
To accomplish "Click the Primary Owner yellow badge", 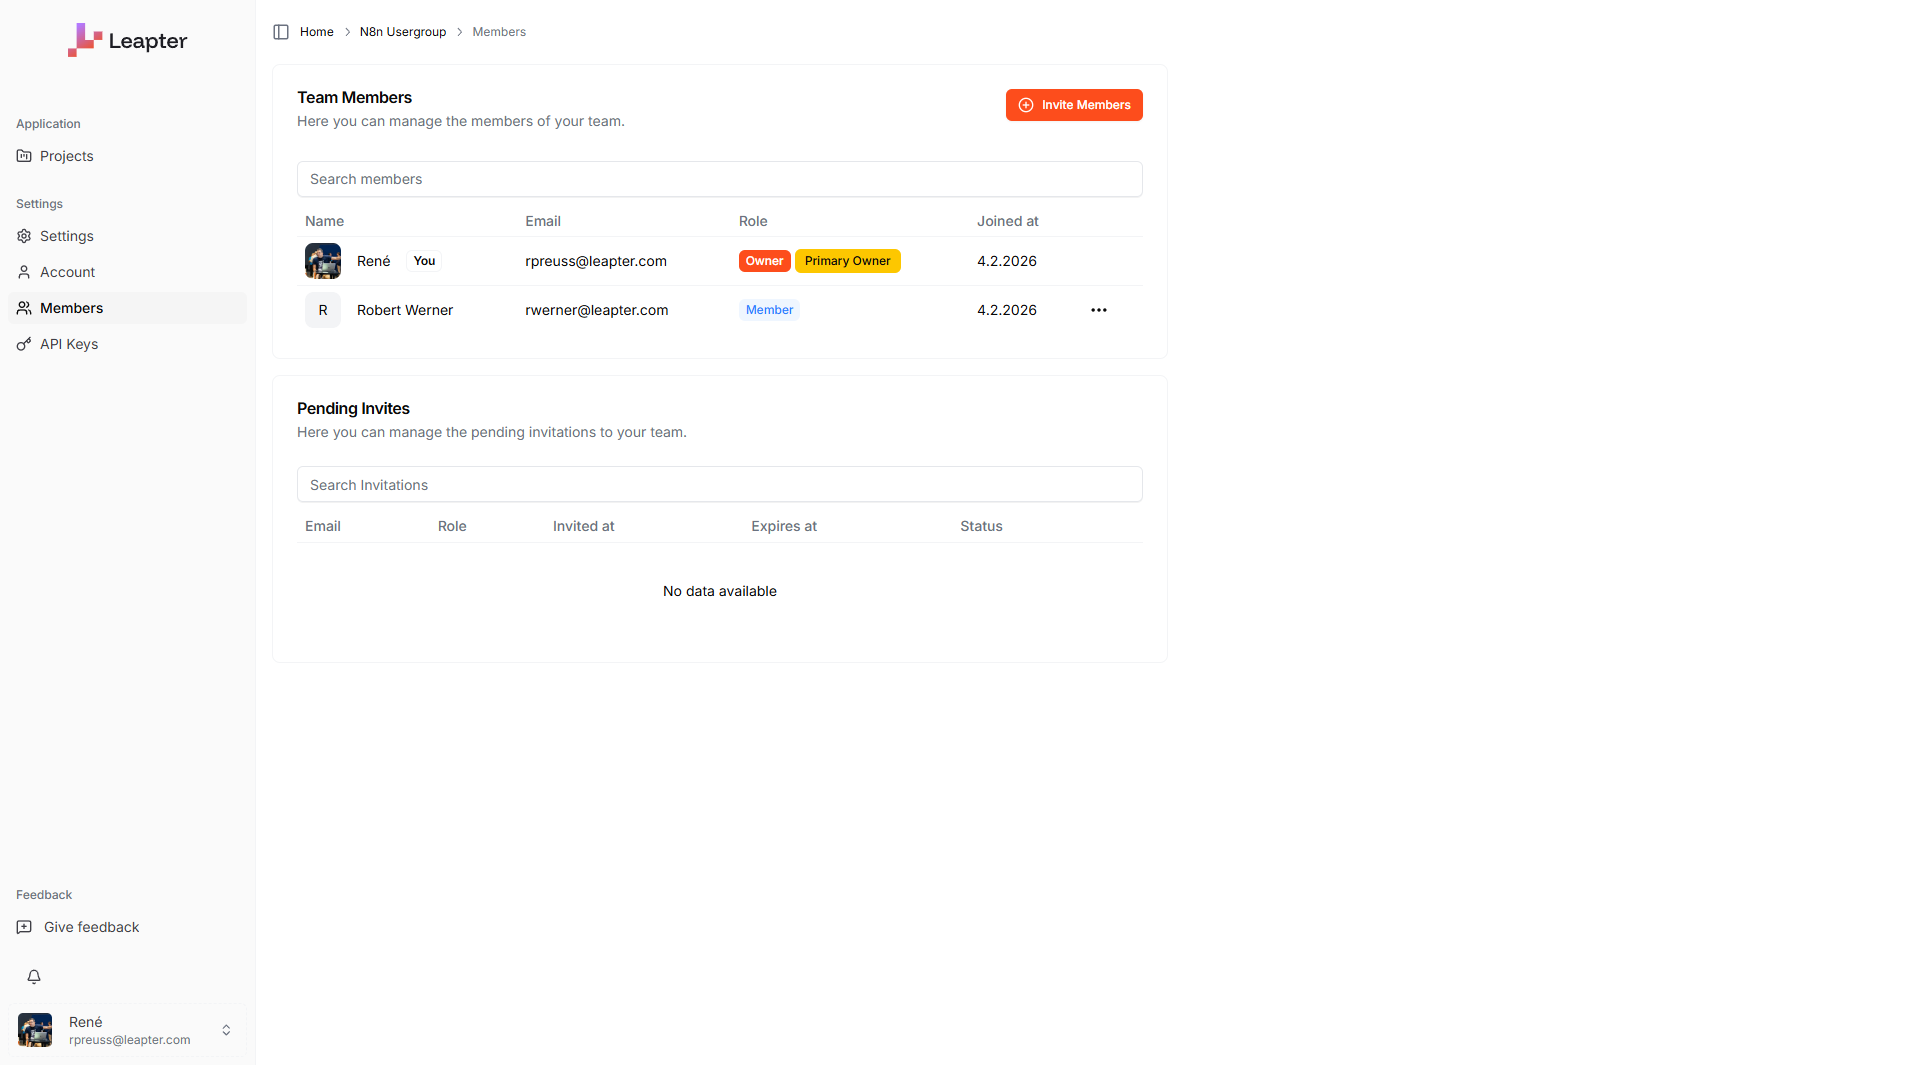I will [x=847, y=261].
